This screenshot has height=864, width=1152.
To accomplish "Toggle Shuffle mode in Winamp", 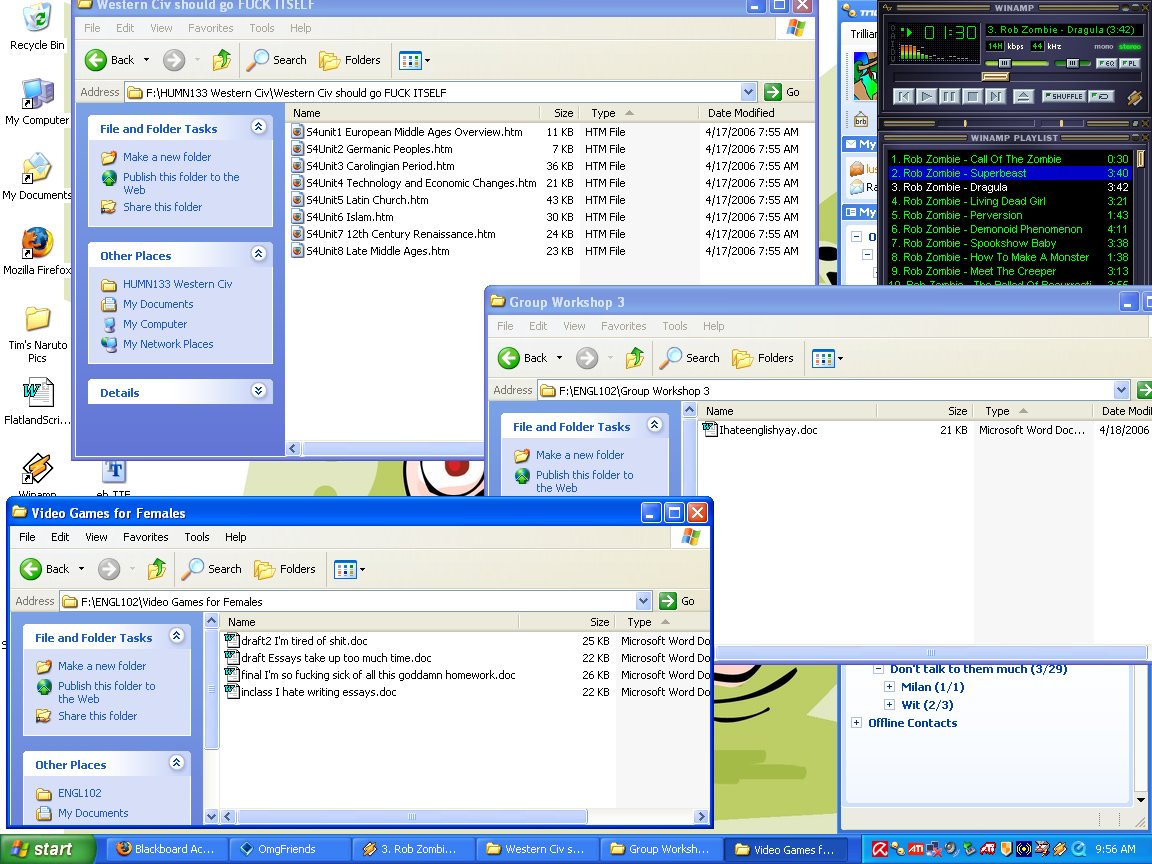I will 1063,96.
